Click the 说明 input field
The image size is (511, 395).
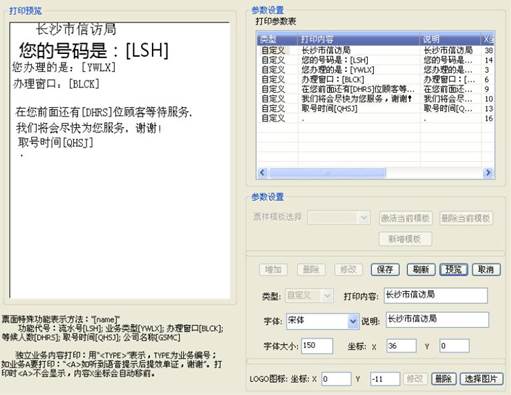(437, 320)
